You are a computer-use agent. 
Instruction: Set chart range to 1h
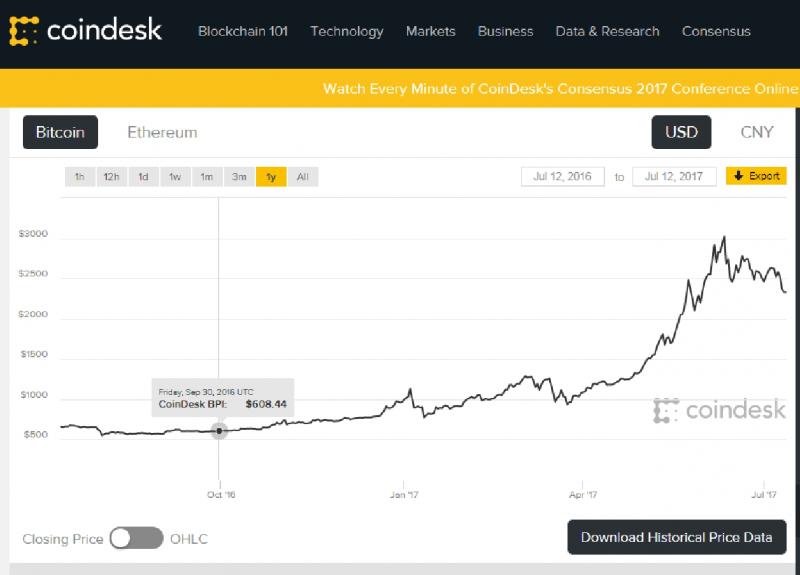[x=80, y=177]
